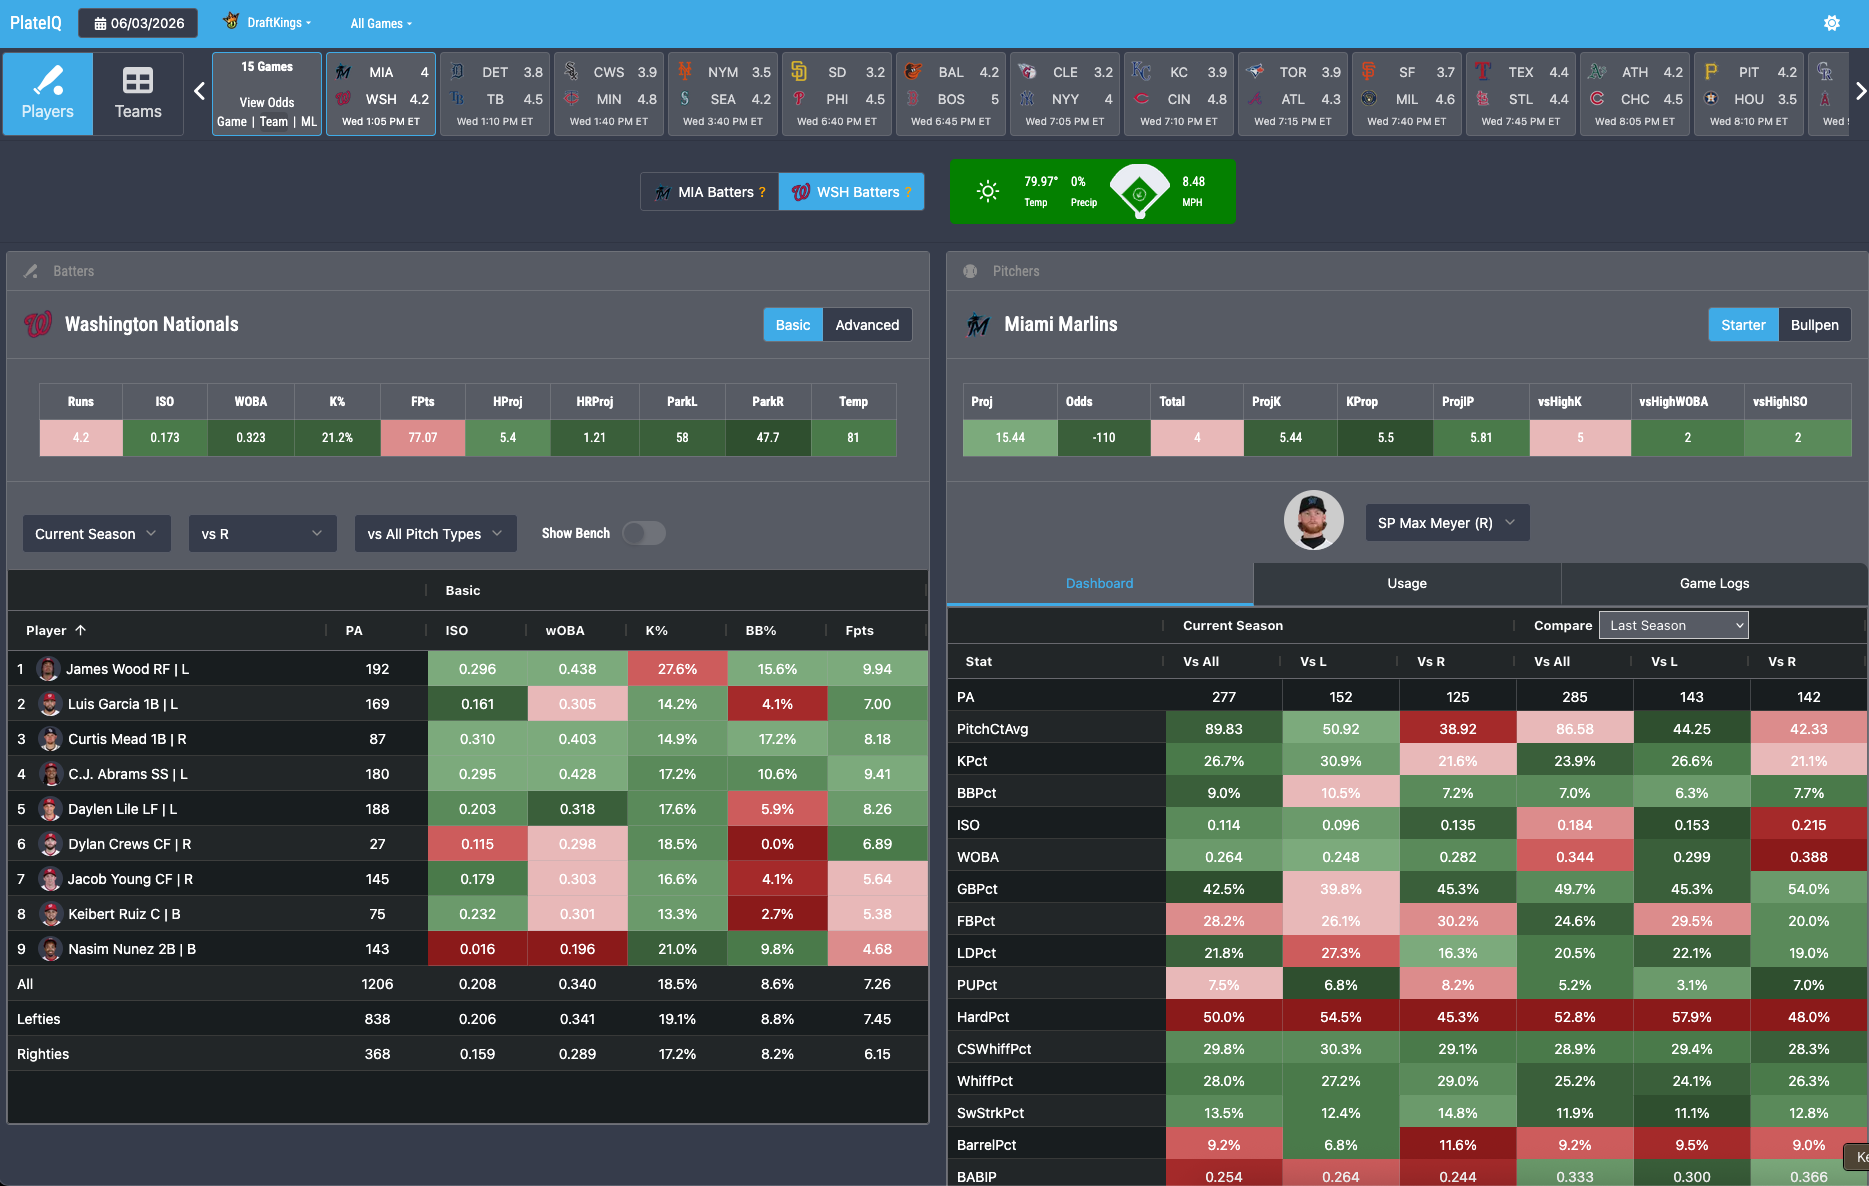Switch batter stats to Advanced
This screenshot has width=1869, height=1186.
(867, 325)
